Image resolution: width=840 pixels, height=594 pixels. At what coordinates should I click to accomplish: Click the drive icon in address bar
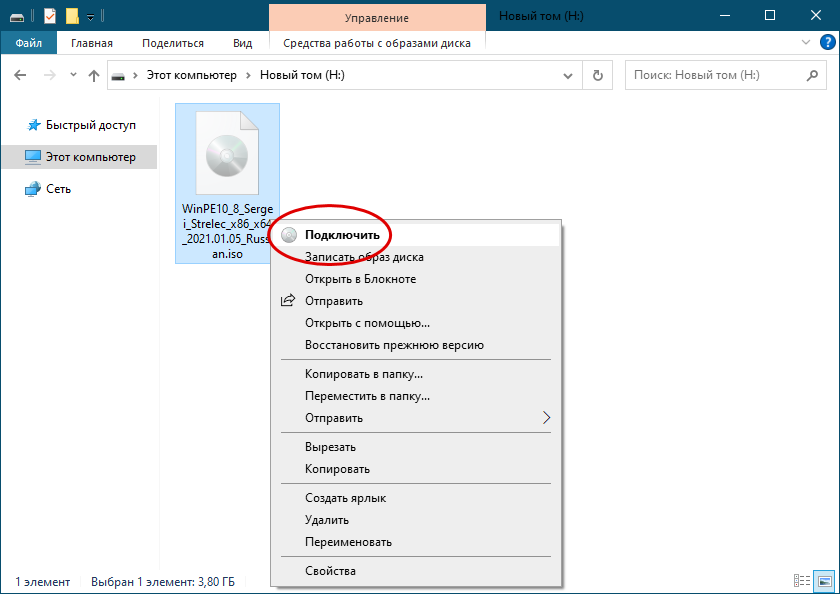[118, 76]
